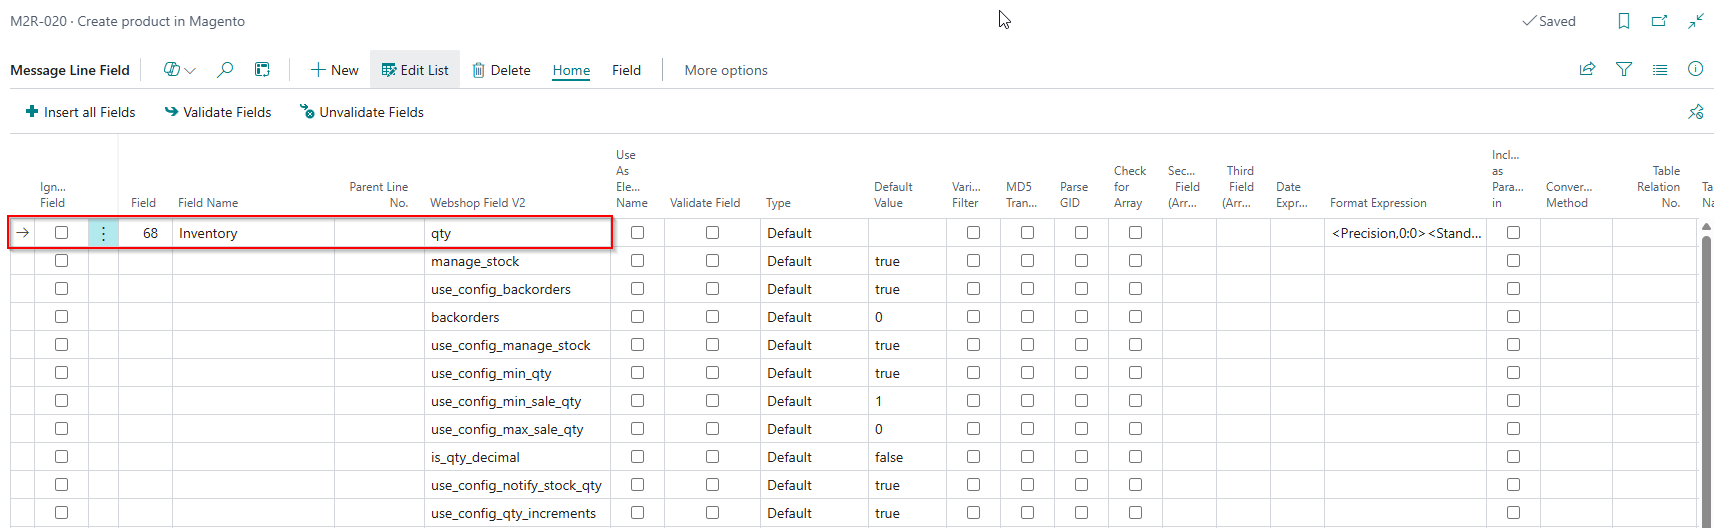Open the Type dropdown for the qty row

coord(813,233)
